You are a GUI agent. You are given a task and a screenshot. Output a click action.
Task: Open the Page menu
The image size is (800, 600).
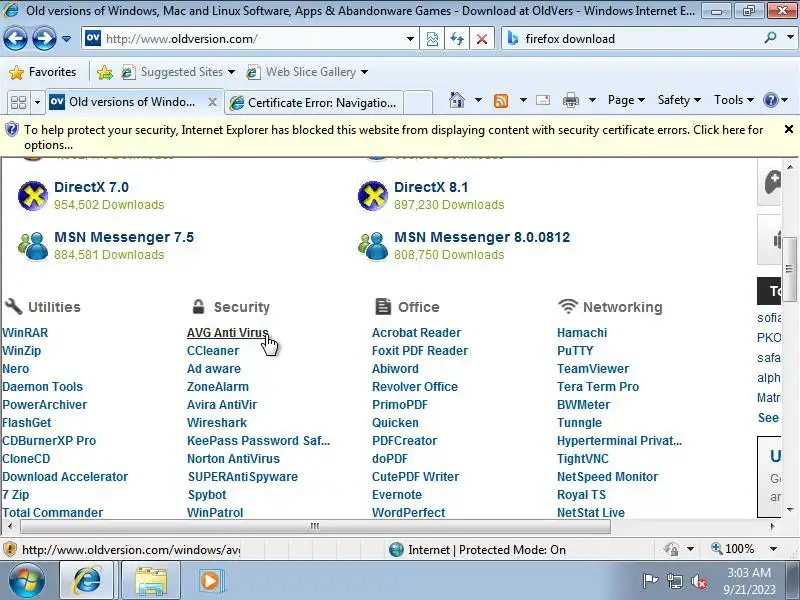pyautogui.click(x=626, y=100)
